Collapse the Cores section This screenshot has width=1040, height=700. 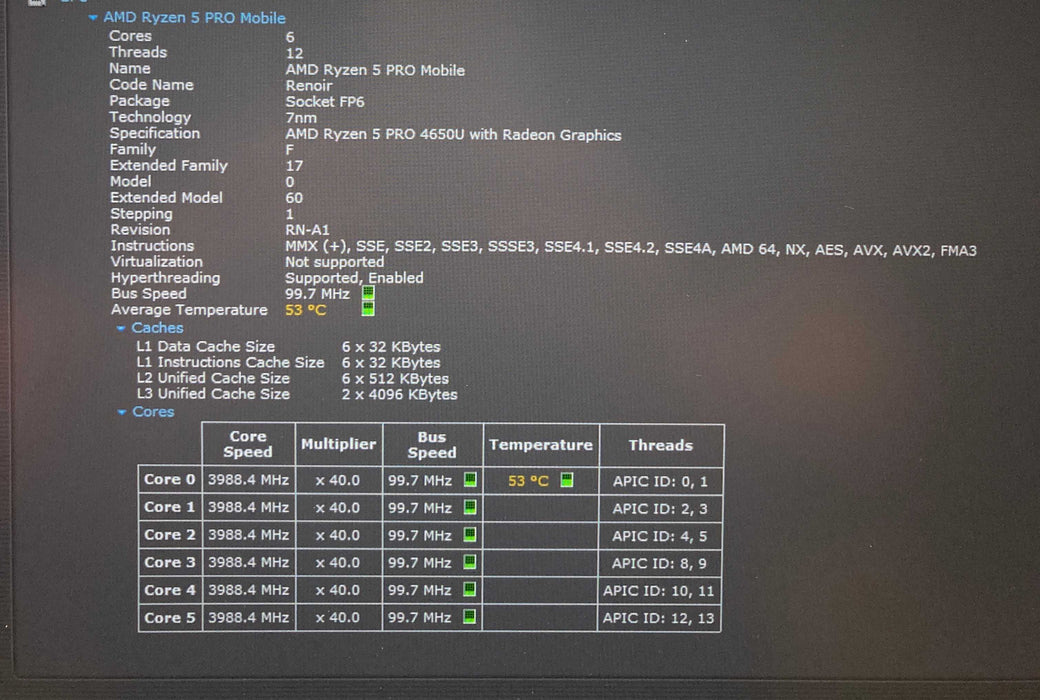121,412
